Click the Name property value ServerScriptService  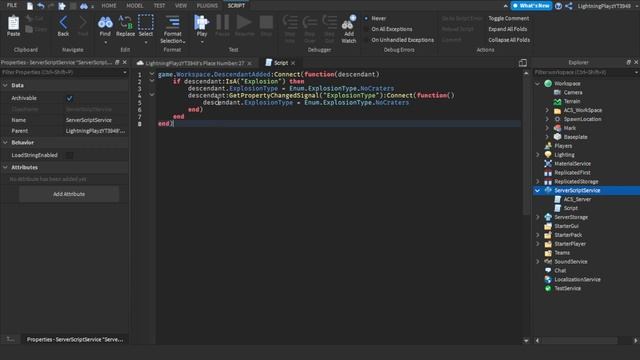[89, 120]
